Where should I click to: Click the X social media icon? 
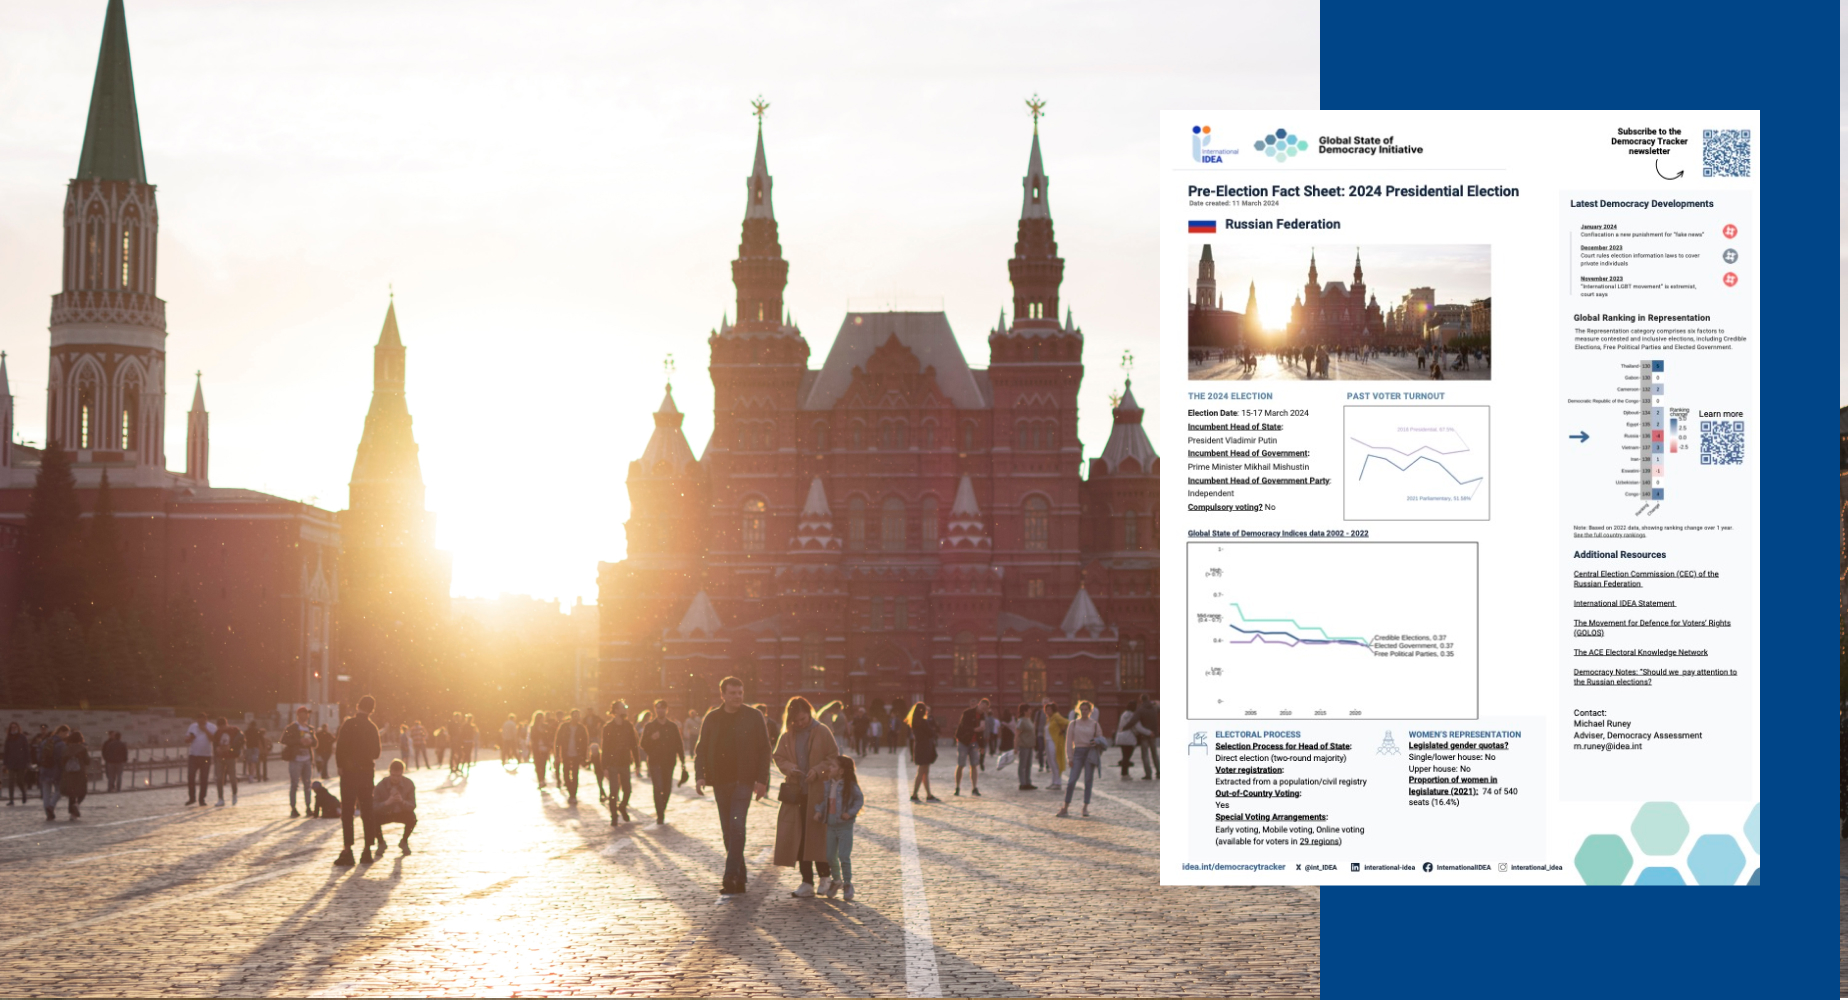(1298, 867)
